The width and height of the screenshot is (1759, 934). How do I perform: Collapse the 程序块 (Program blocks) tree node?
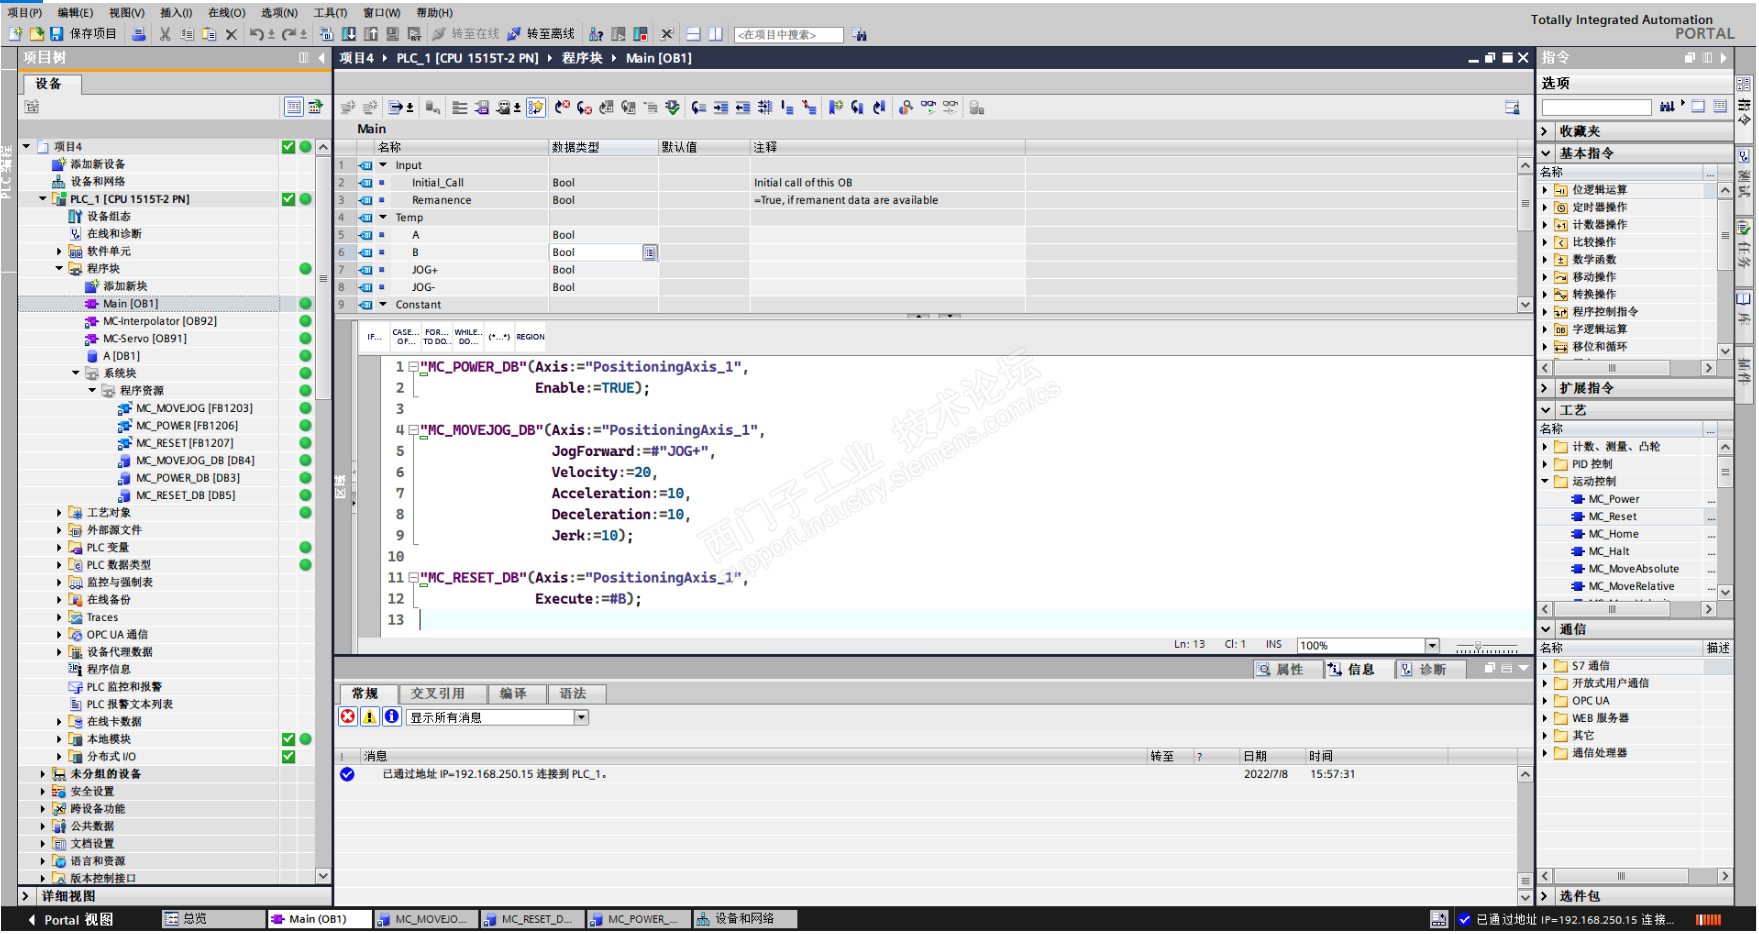(x=59, y=269)
